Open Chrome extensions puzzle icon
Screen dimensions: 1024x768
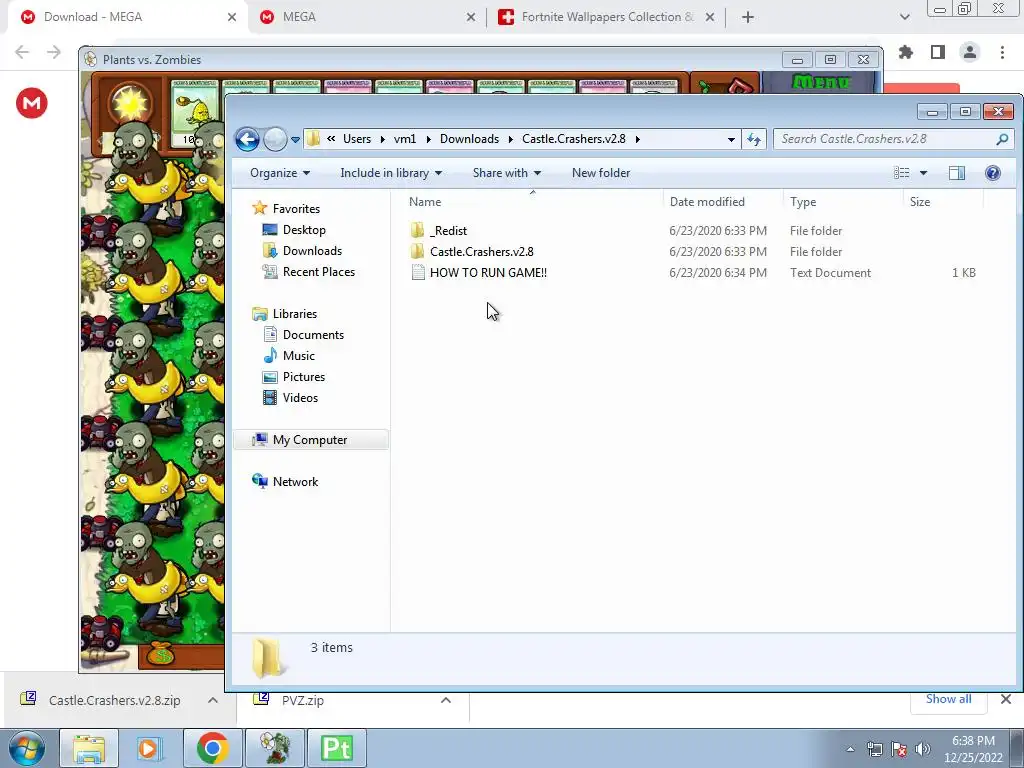906,52
